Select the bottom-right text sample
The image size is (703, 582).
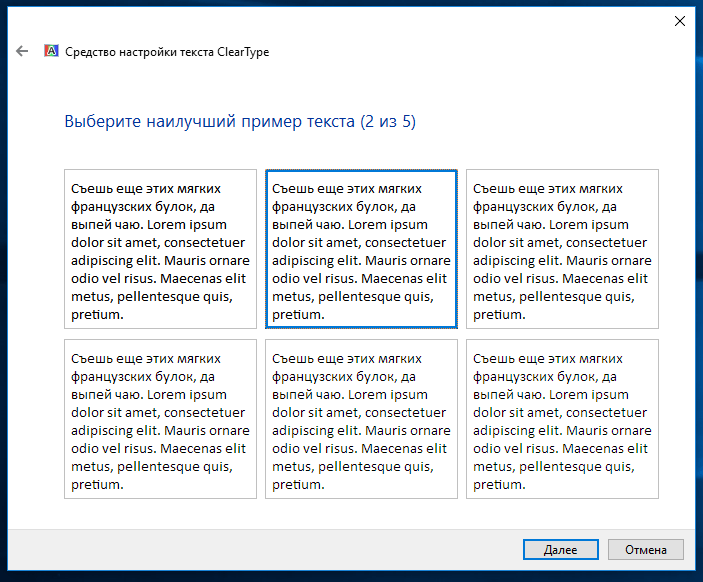(562, 419)
